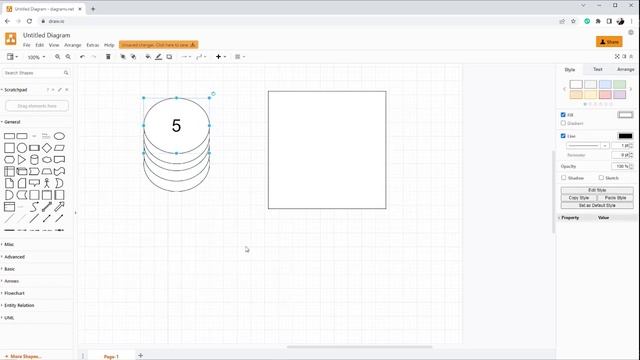The width and height of the screenshot is (640, 360).
Task: Add a new page with the plus button
Action: point(140,356)
